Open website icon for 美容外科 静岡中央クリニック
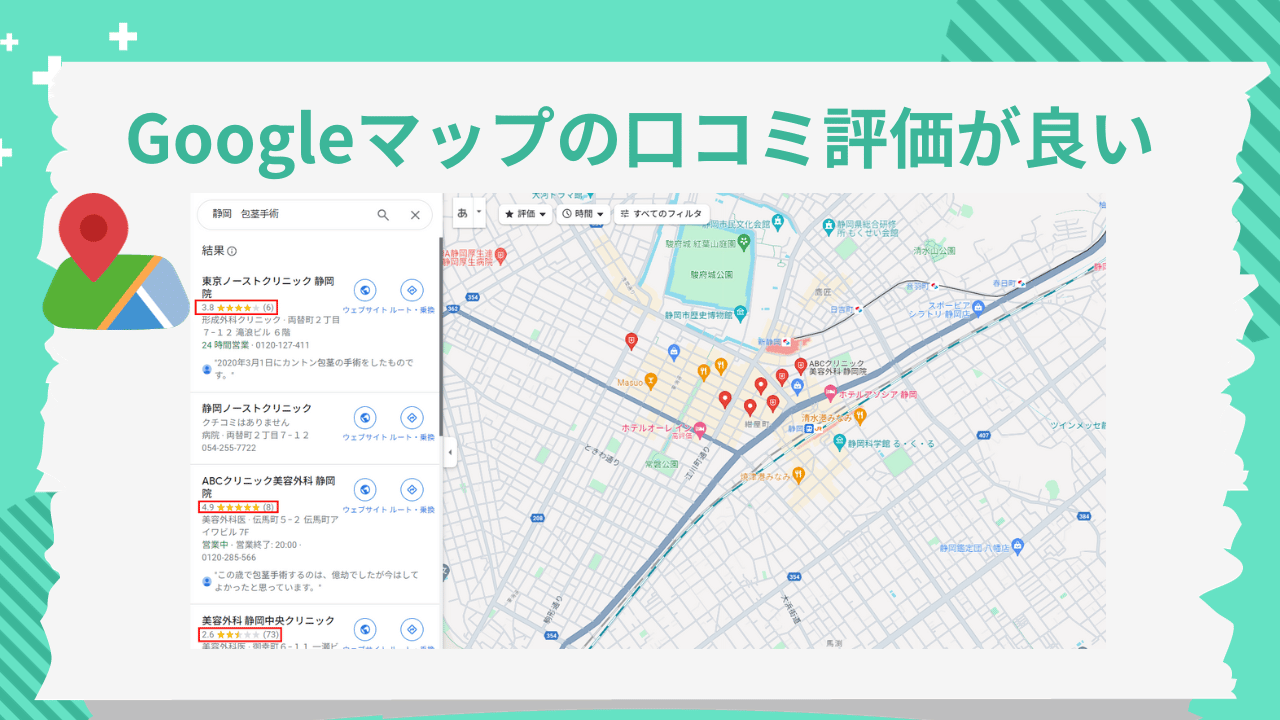This screenshot has width=1280, height=720. (x=365, y=630)
